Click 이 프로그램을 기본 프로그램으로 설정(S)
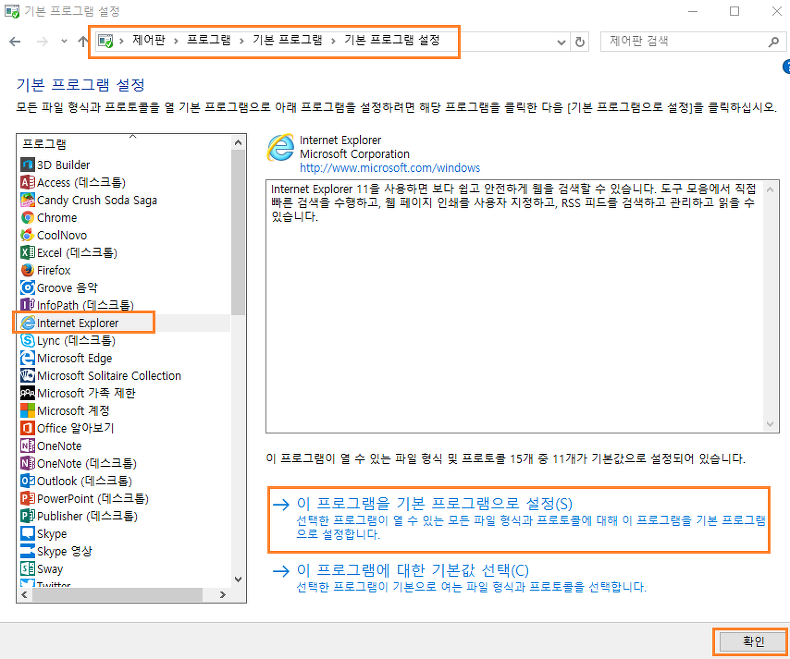This screenshot has width=790, height=659. pyautogui.click(x=434, y=503)
